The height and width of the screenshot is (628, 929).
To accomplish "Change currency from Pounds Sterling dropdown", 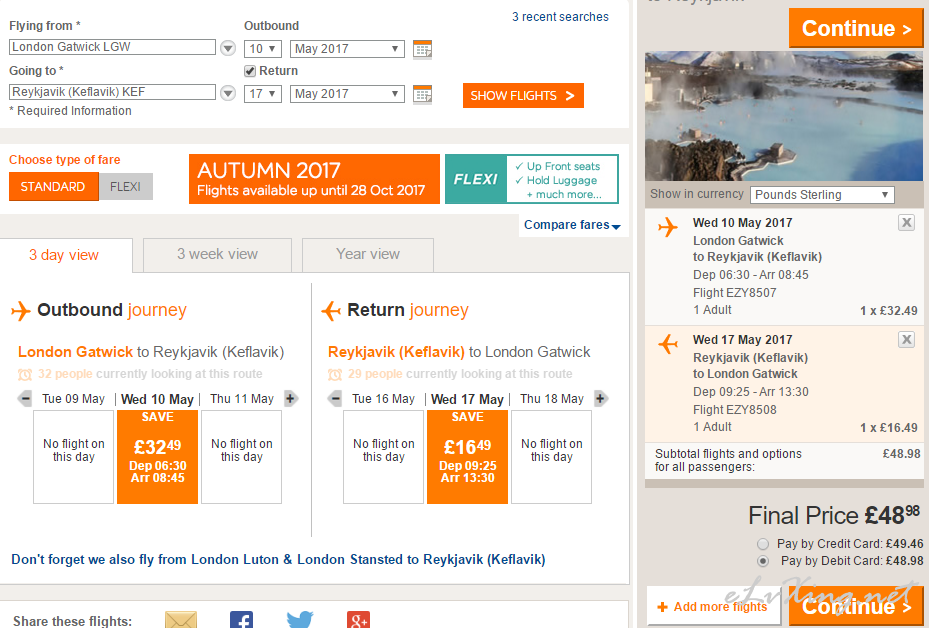I will [822, 195].
